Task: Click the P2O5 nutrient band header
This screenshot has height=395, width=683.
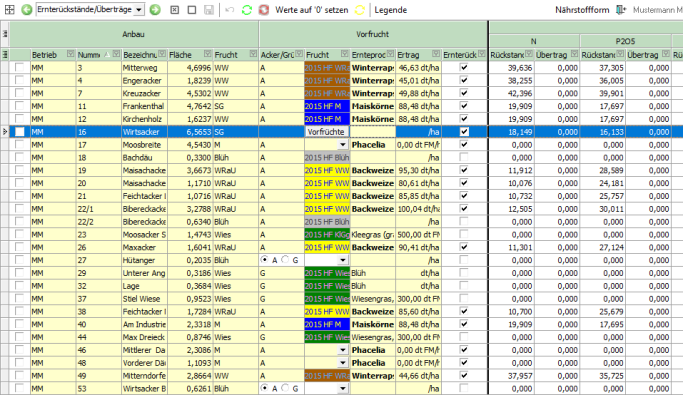Action: [625, 41]
